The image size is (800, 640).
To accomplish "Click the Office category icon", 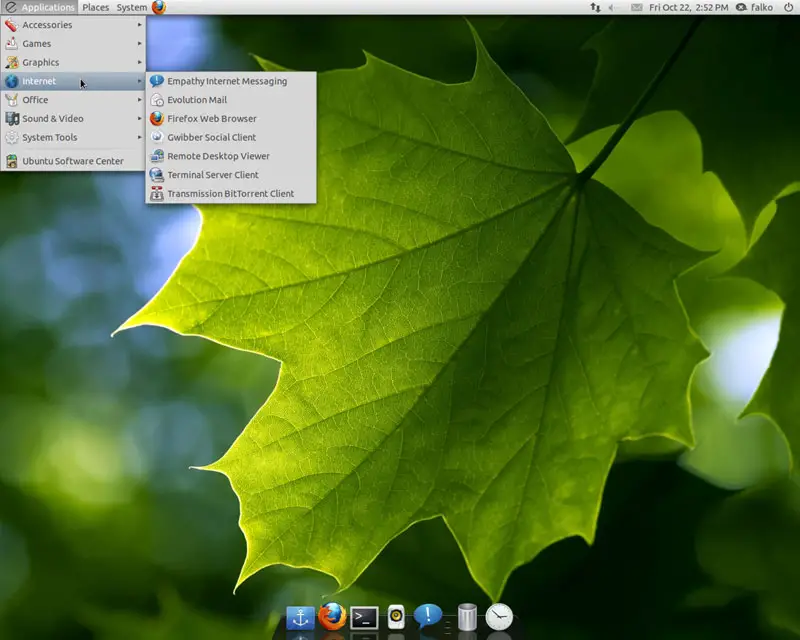I will click(12, 100).
